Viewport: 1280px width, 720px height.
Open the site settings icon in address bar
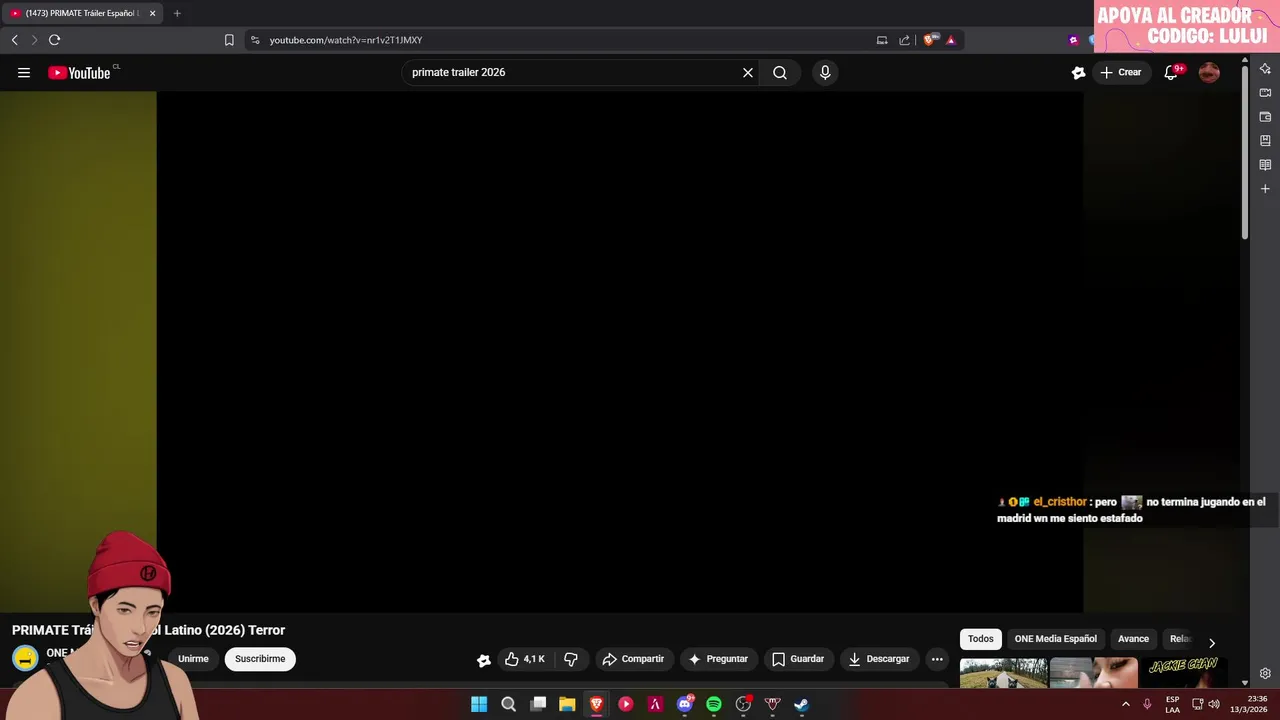(255, 40)
